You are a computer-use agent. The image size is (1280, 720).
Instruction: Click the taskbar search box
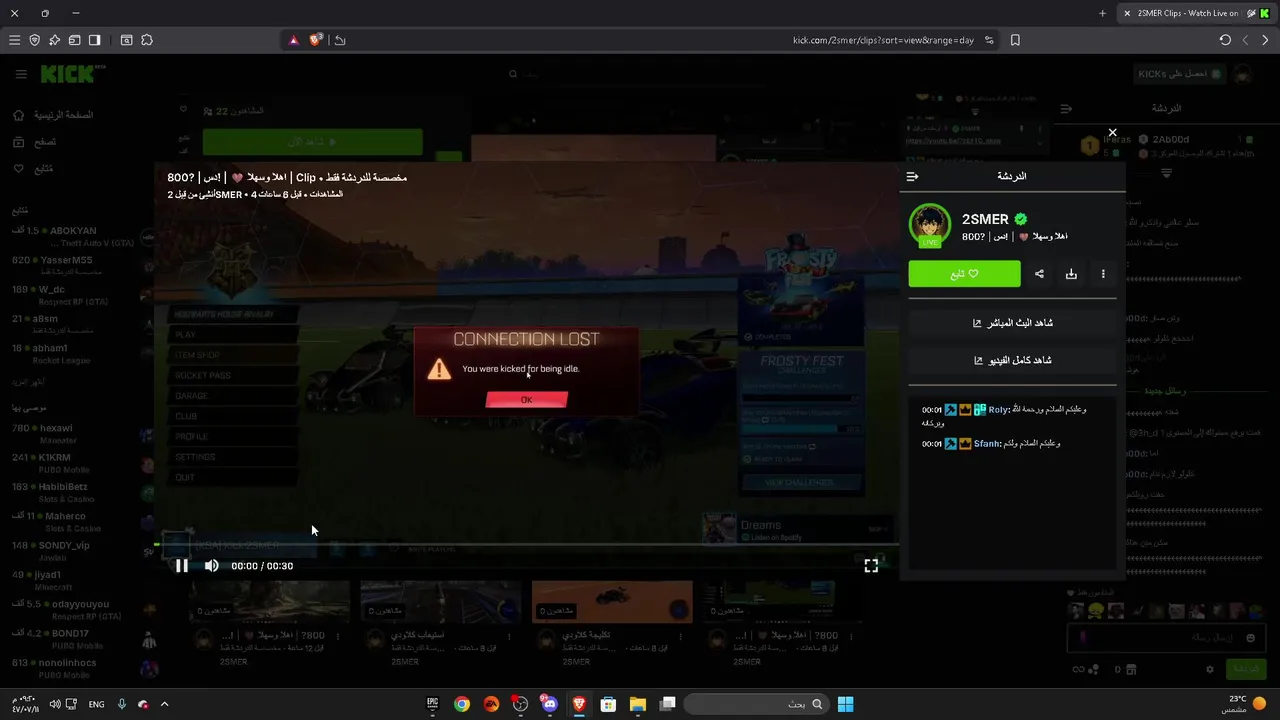click(x=756, y=704)
